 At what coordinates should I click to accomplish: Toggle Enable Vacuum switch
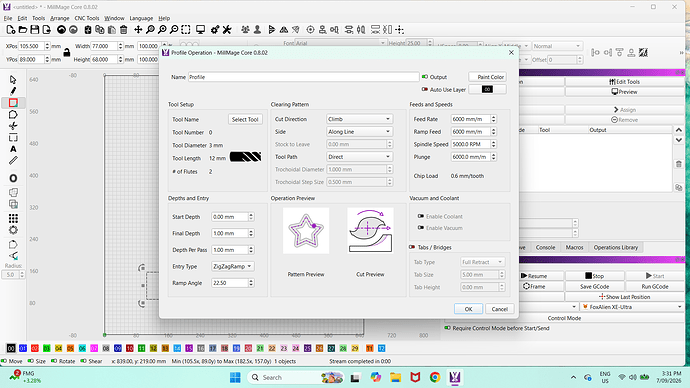[421, 228]
